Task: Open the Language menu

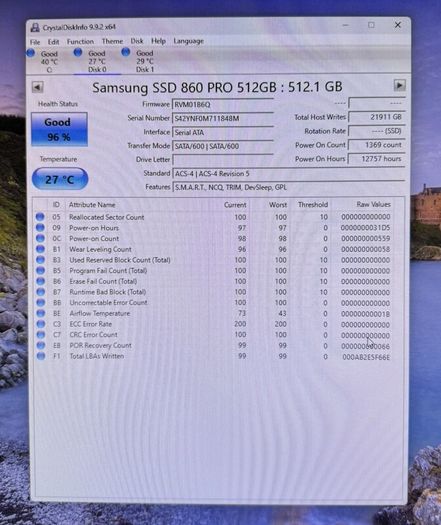Action: [x=189, y=41]
